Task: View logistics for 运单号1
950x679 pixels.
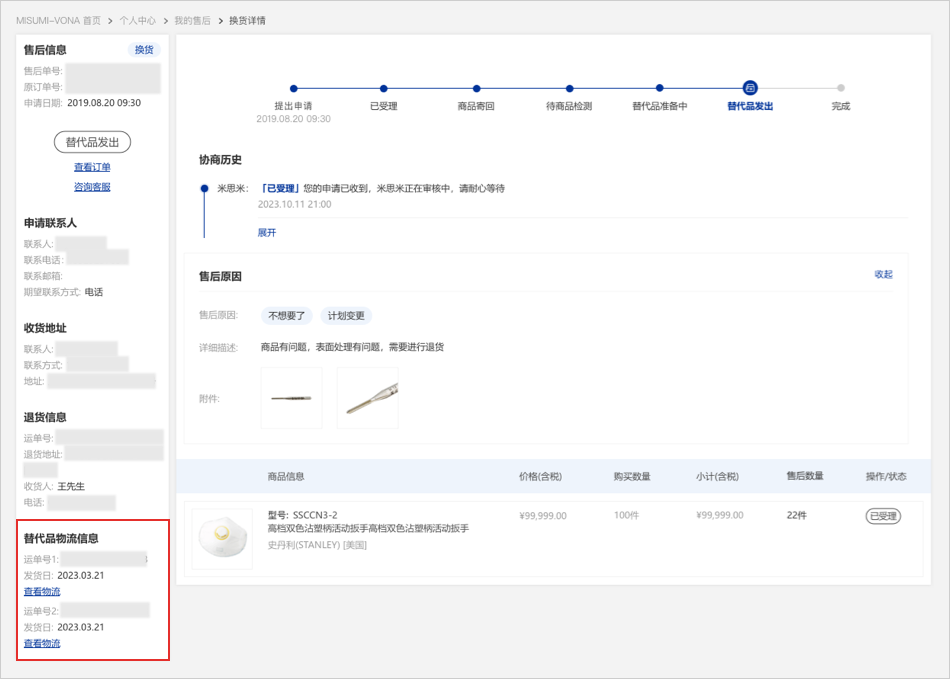Action: (42, 592)
